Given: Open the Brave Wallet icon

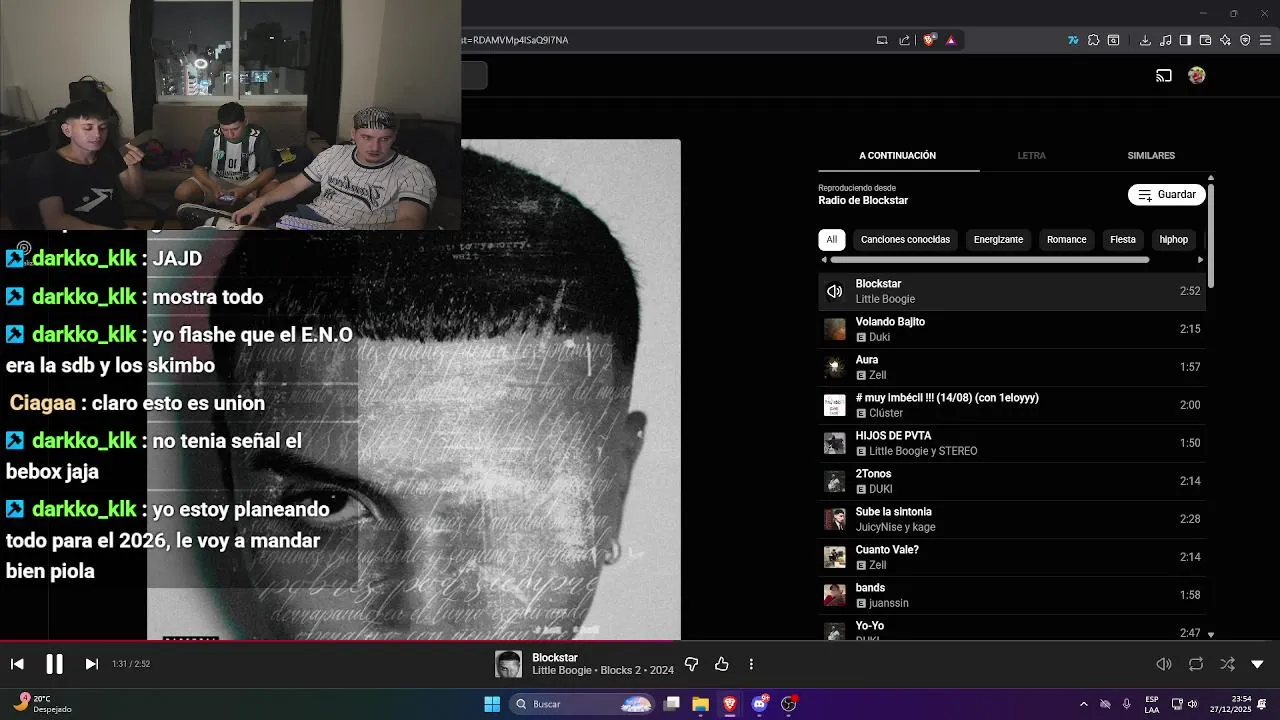Looking at the screenshot, I should coord(1205,40).
